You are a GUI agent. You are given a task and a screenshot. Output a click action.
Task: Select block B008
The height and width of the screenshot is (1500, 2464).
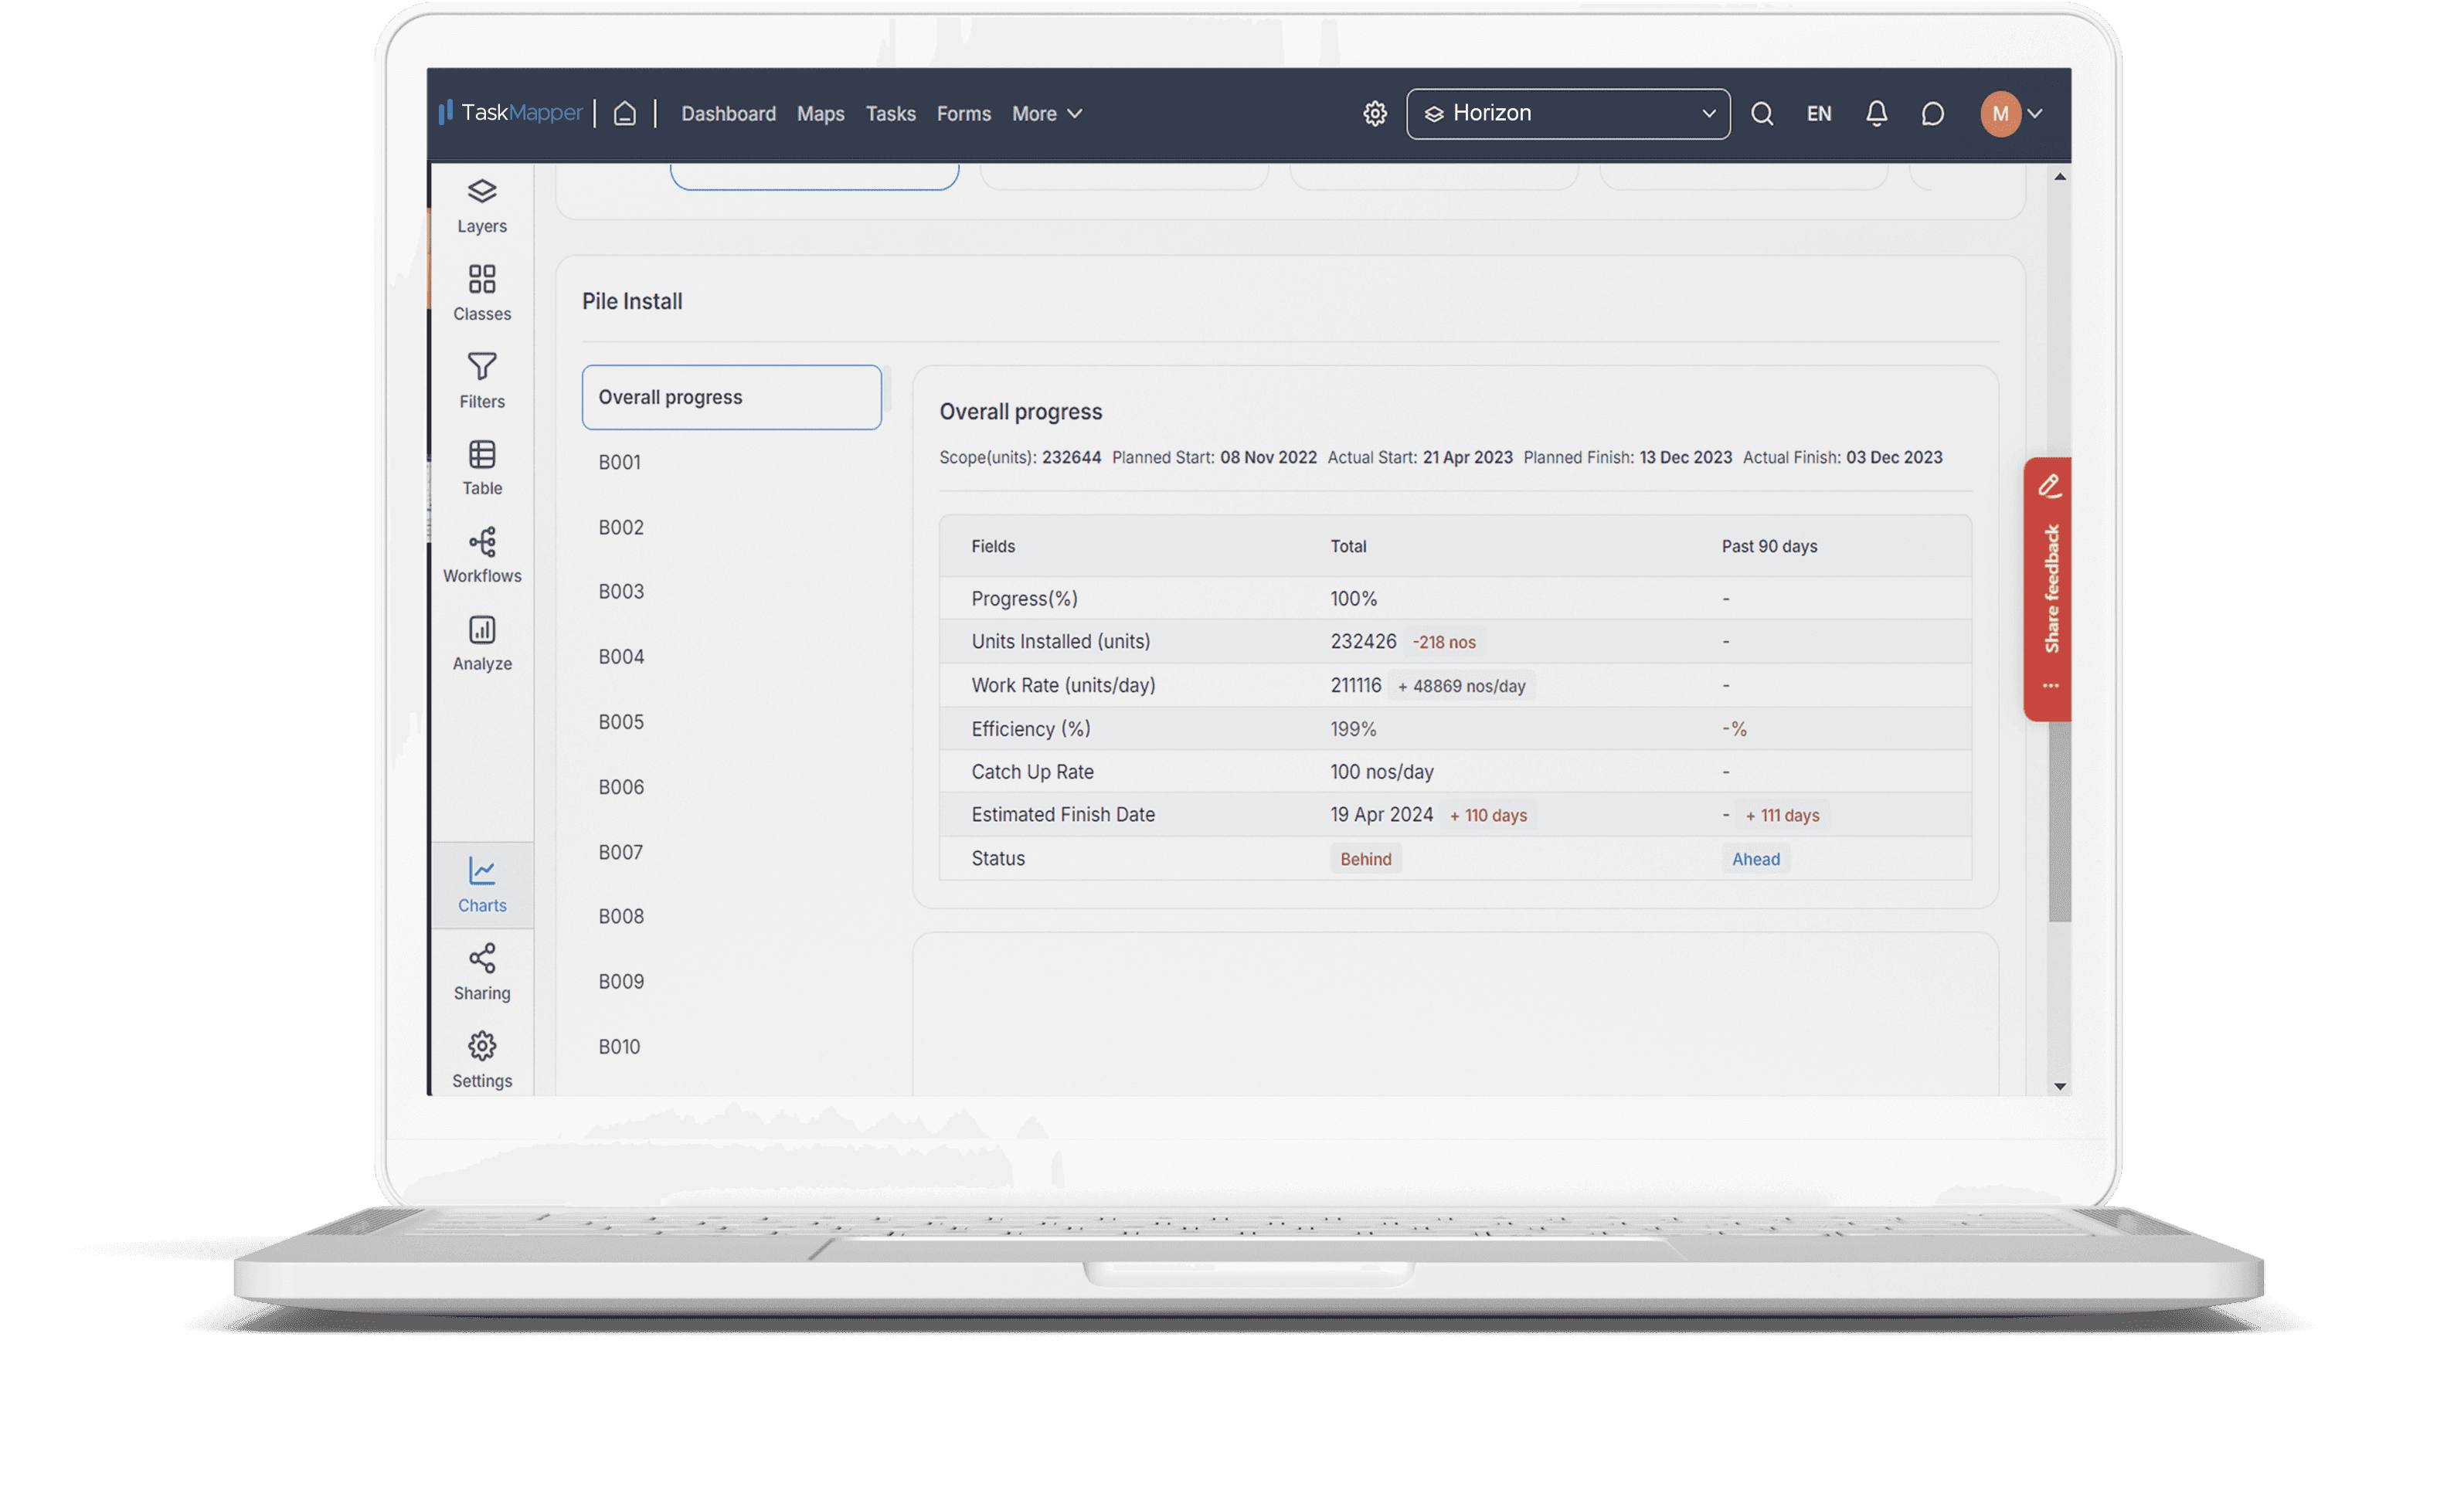pos(621,916)
